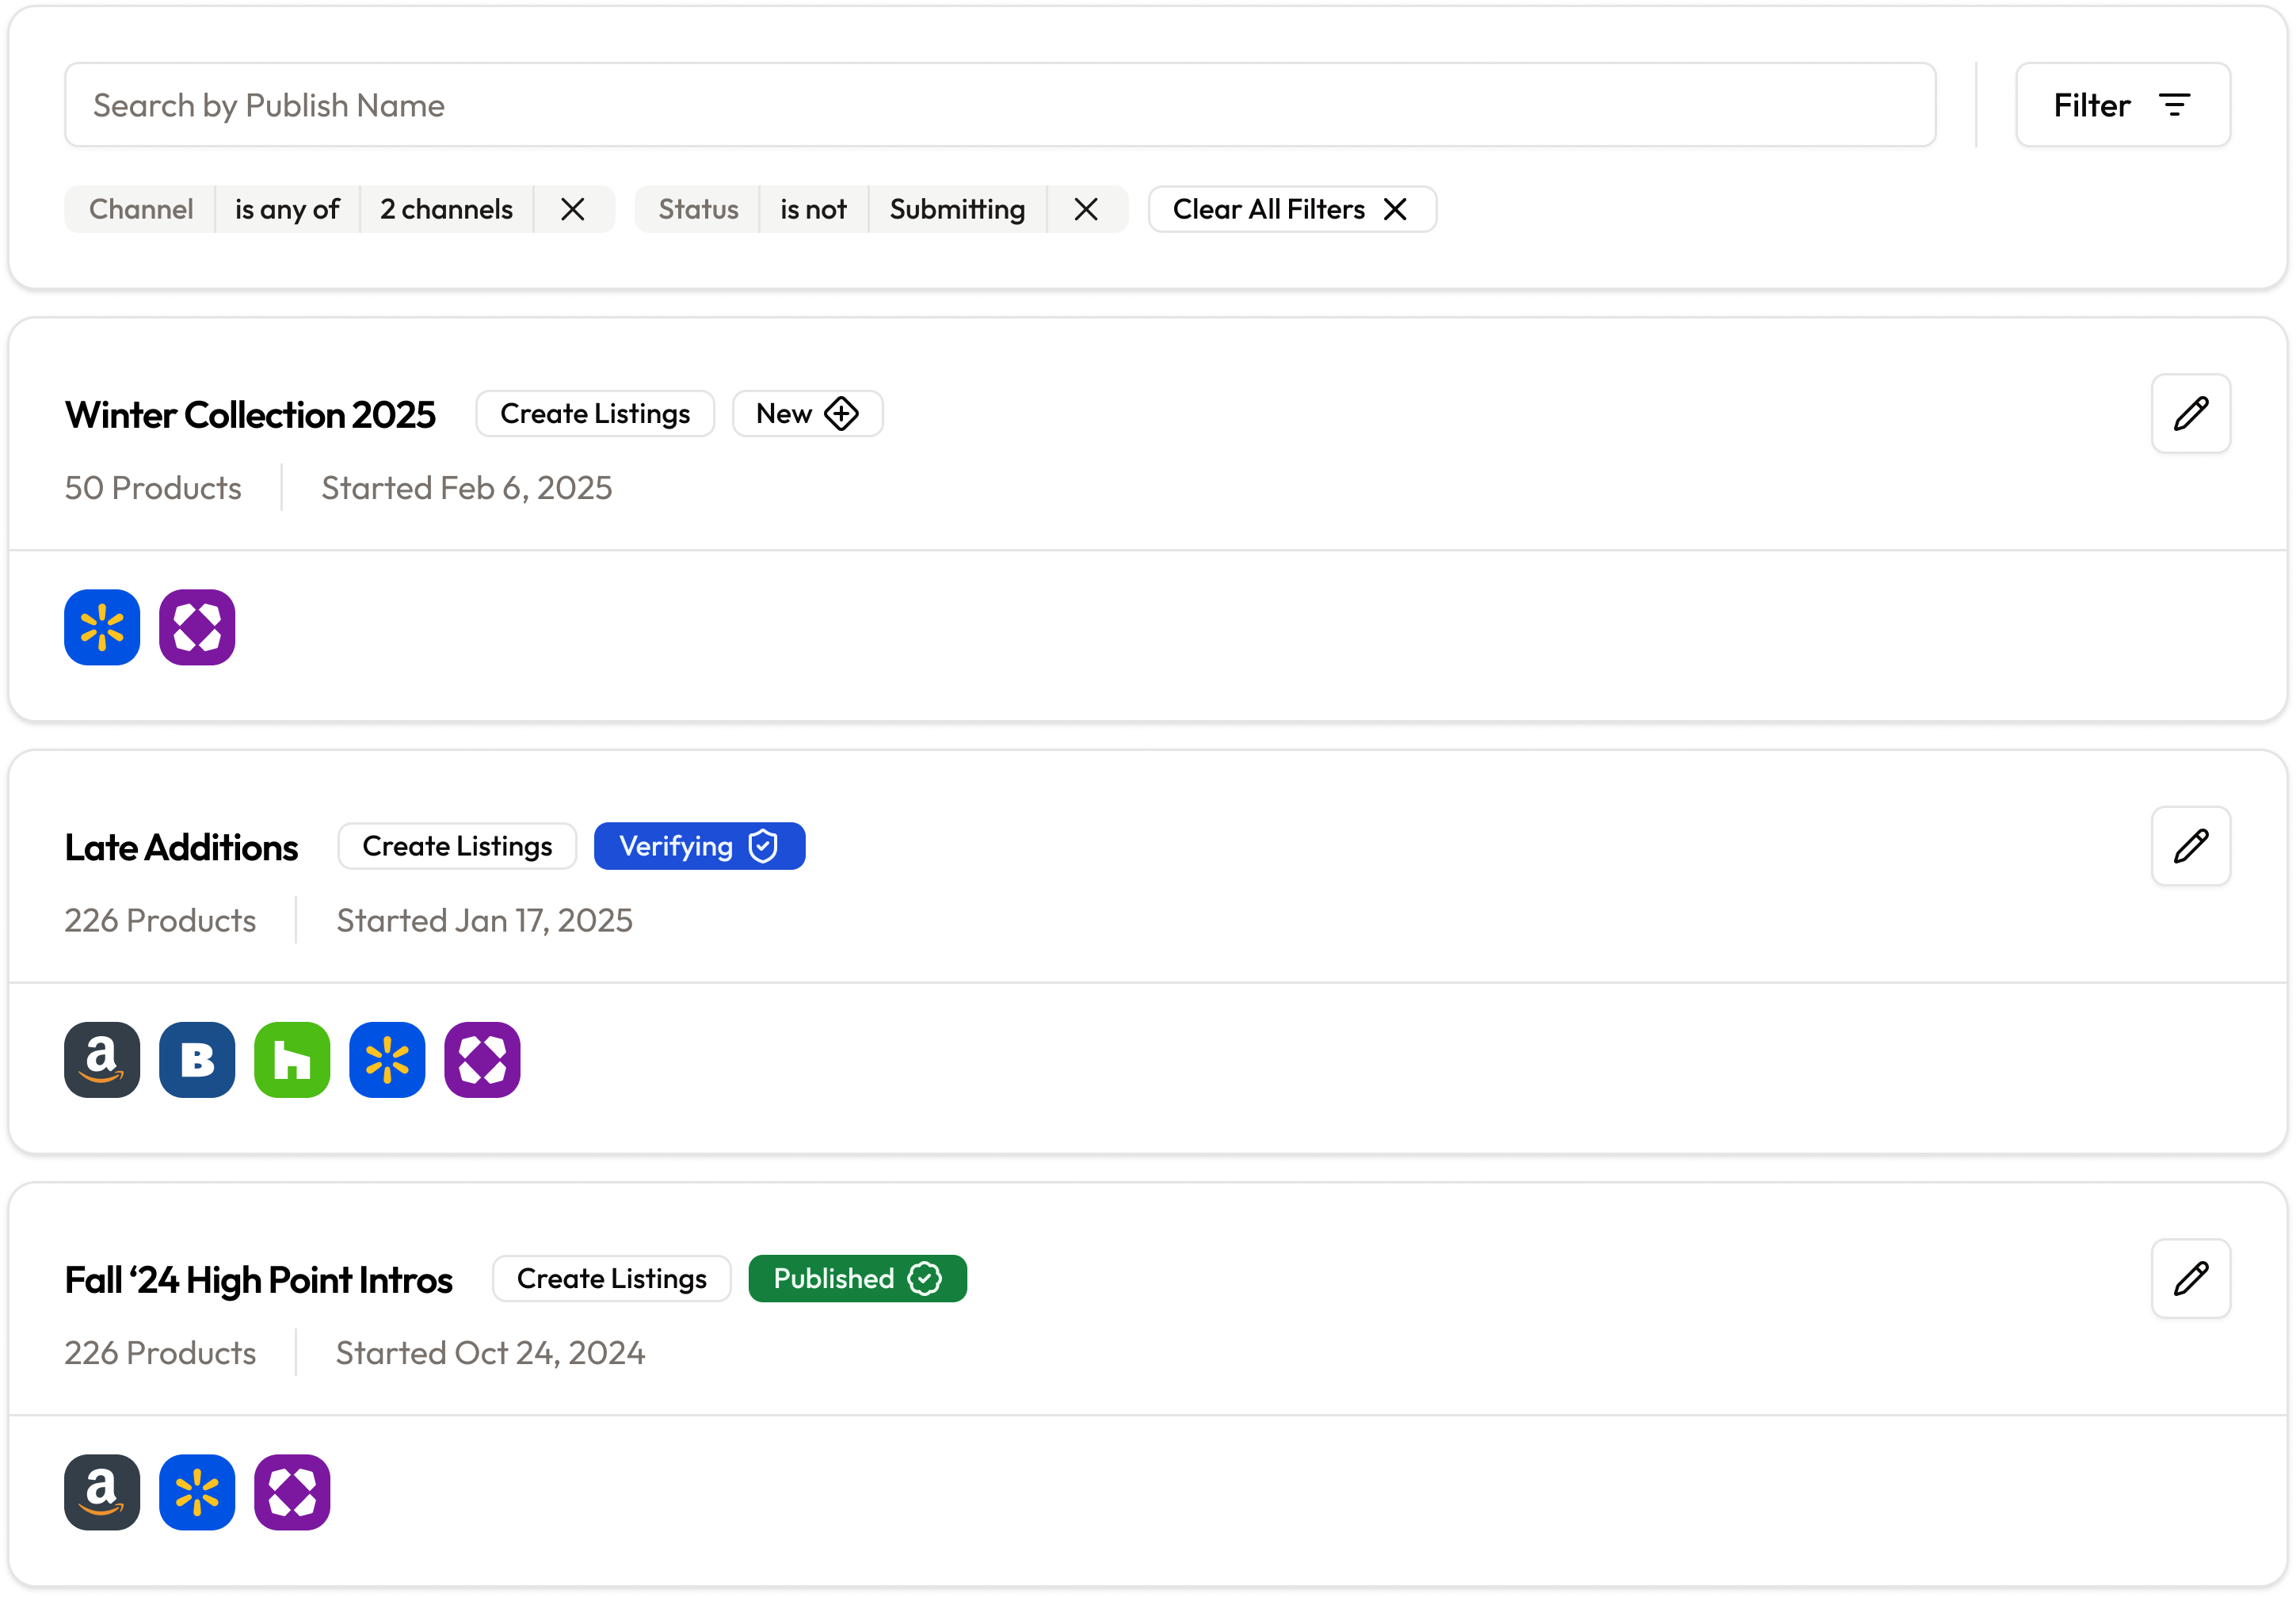The image size is (2296, 1597).
Task: Click the Amazon icon under Late Additions
Action: (102, 1059)
